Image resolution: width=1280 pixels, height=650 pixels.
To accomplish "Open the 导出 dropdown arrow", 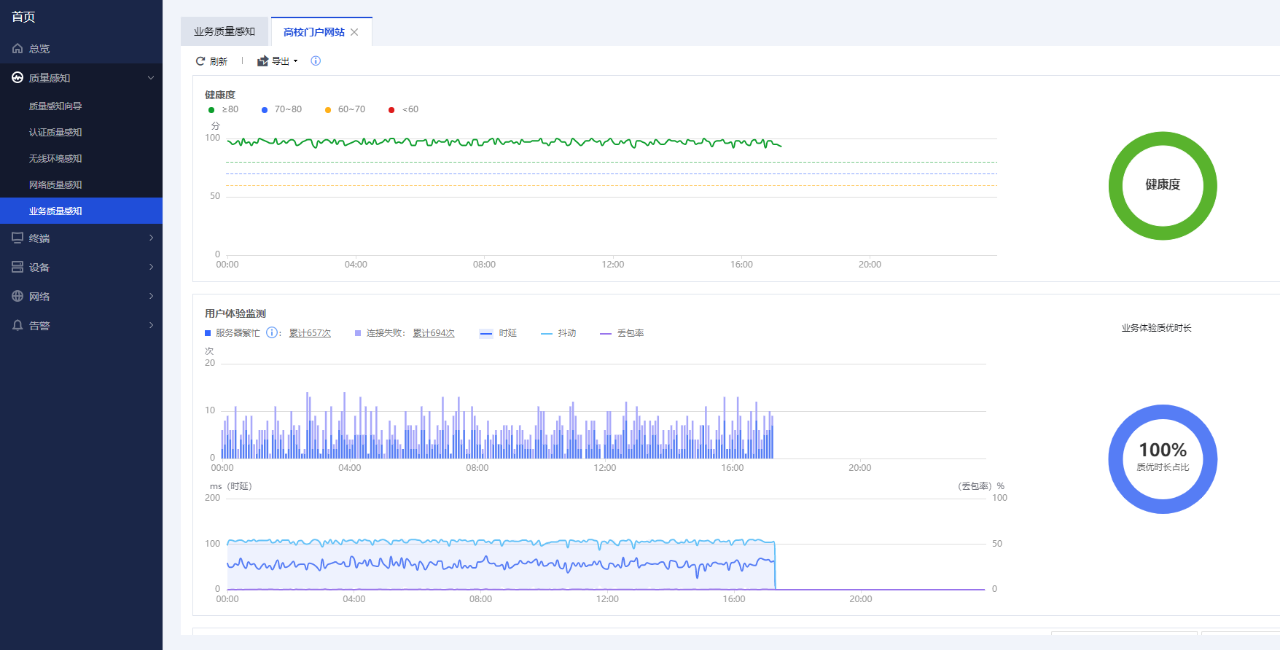I will coord(296,62).
